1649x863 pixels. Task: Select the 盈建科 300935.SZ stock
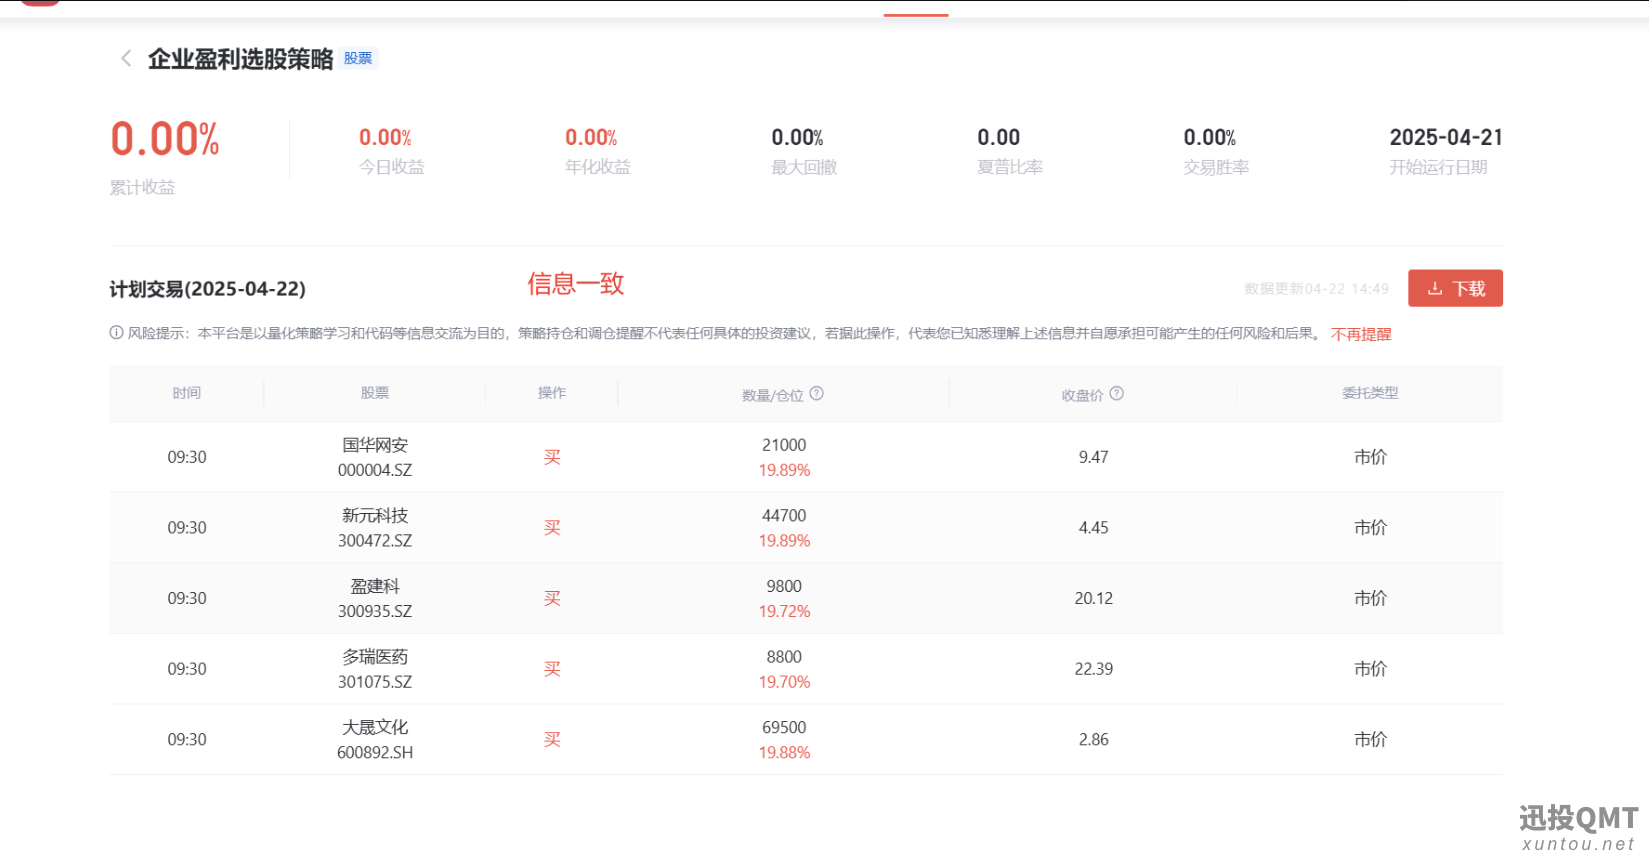pos(375,598)
